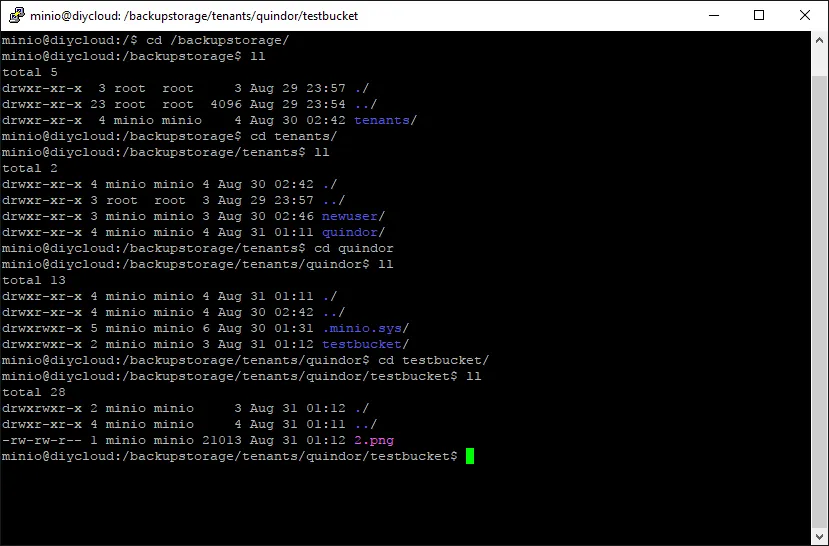Click the '-rw-rw-r--' permissions of 2.png
The height and width of the screenshot is (546, 829).
(x=42, y=440)
